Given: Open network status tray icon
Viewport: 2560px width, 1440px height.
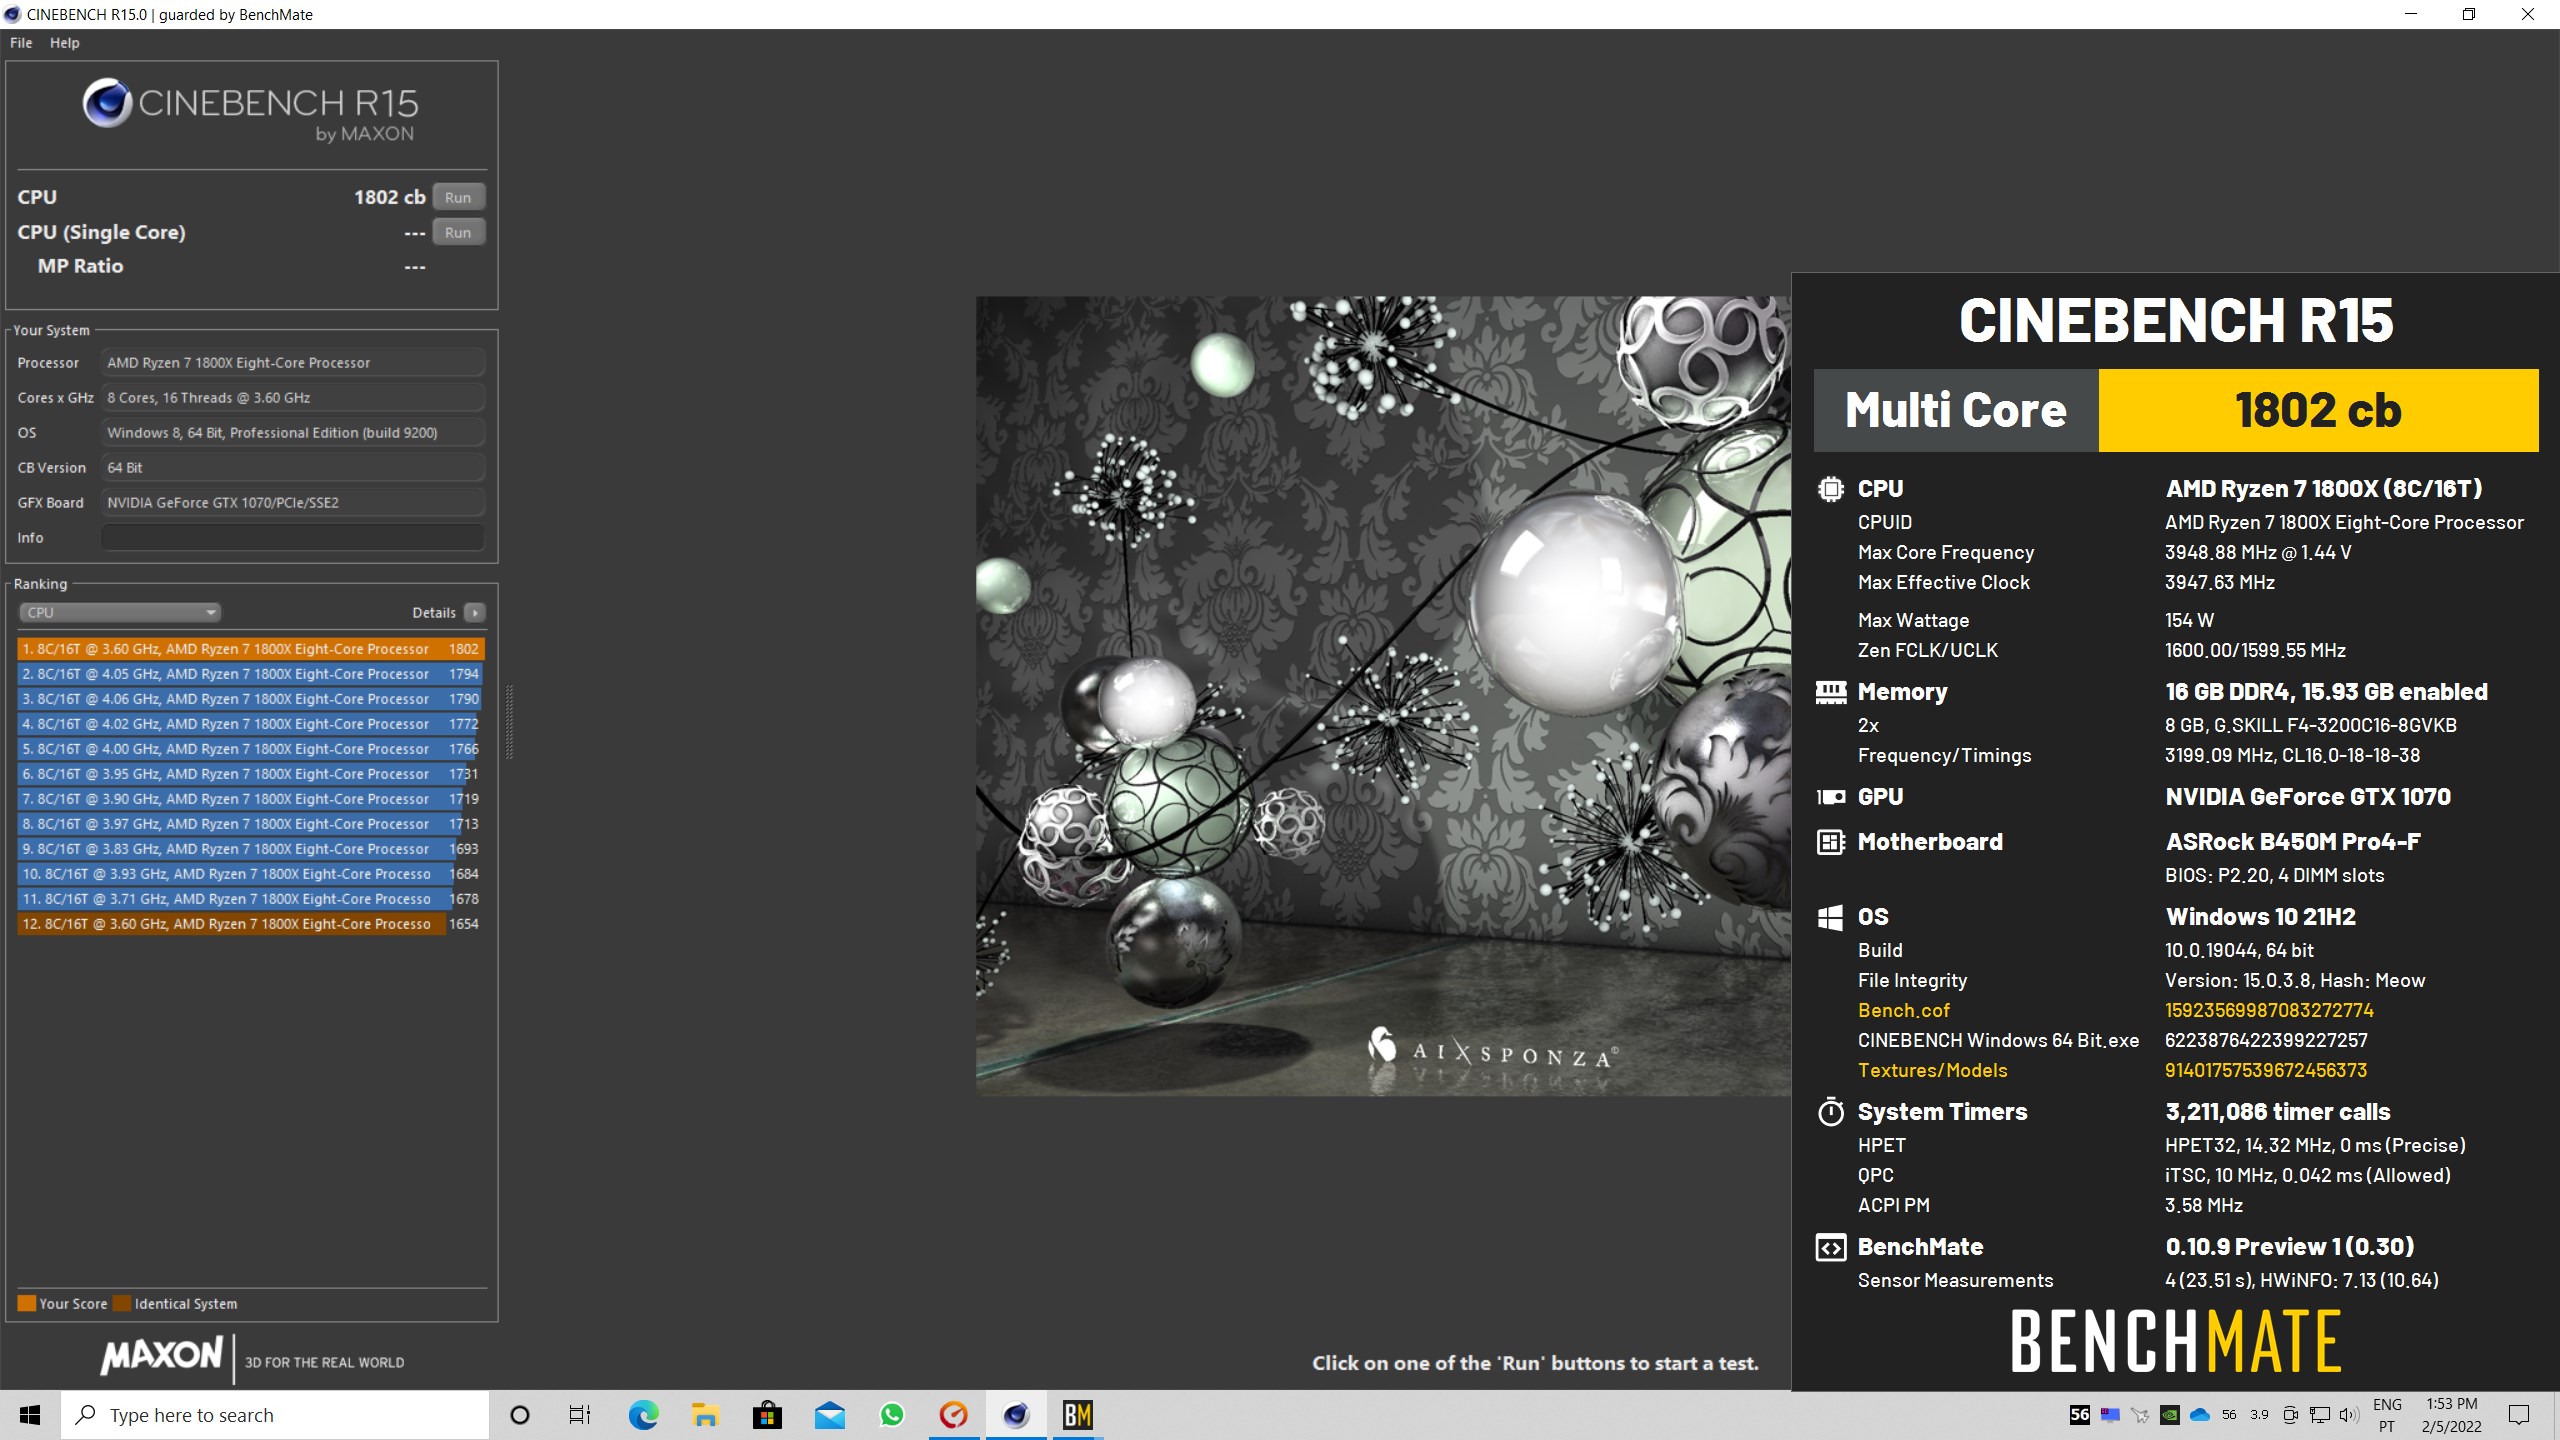Looking at the screenshot, I should tap(2320, 1415).
